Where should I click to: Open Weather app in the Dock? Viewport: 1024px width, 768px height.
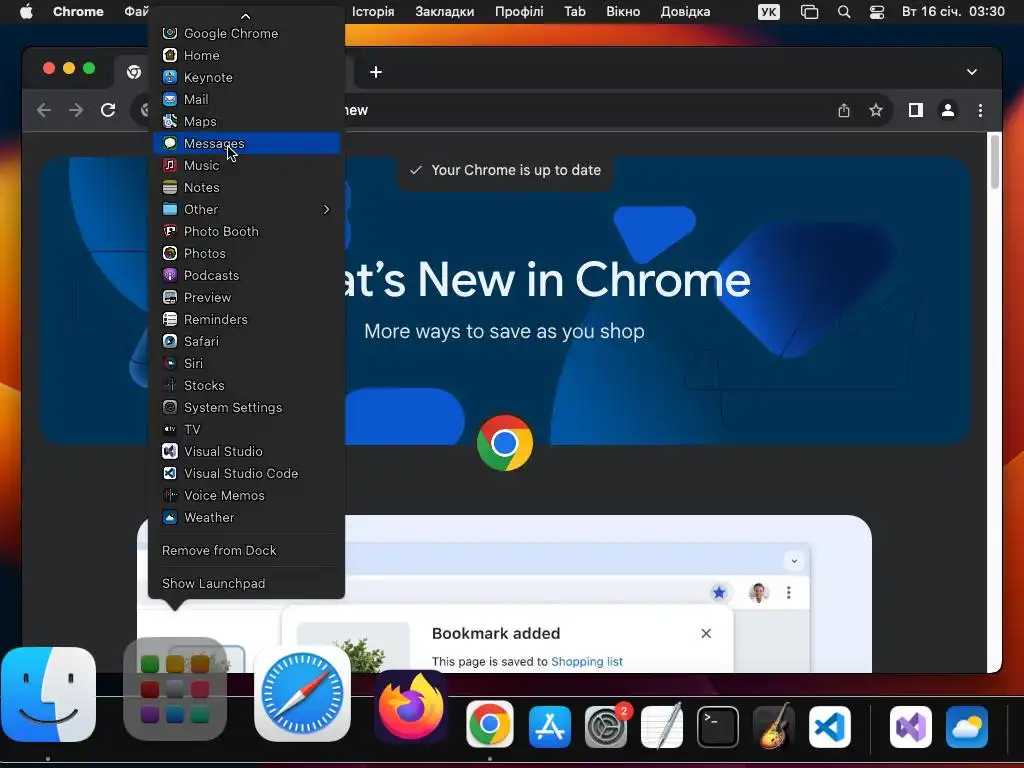[x=967, y=727]
